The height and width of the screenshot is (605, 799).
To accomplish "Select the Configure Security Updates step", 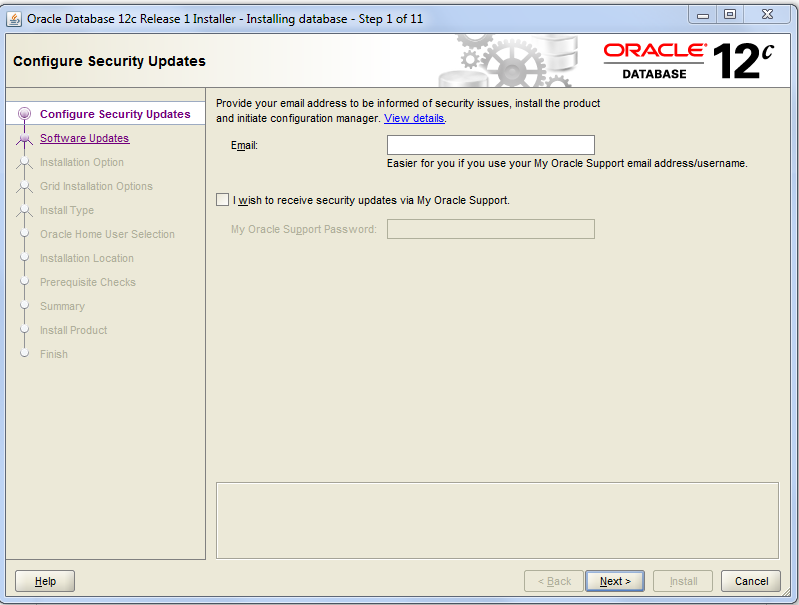I will (x=115, y=114).
